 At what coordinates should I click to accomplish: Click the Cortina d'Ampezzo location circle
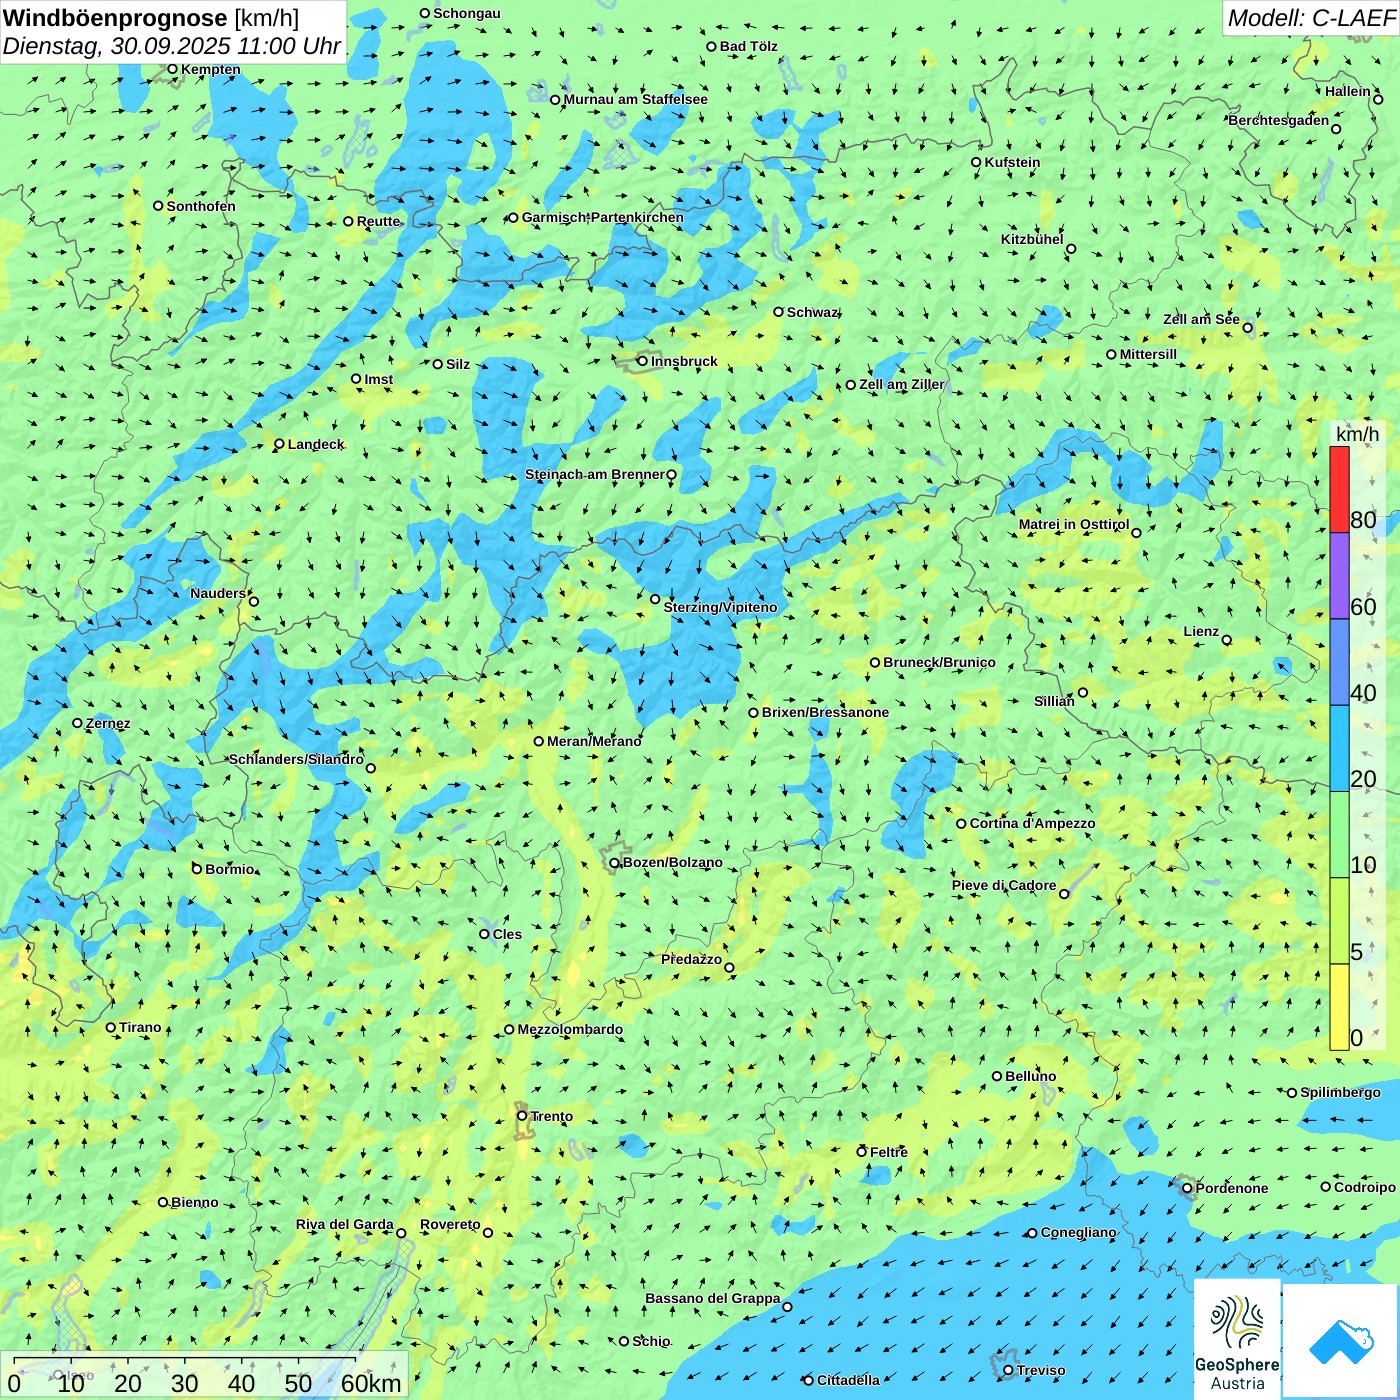click(x=961, y=824)
